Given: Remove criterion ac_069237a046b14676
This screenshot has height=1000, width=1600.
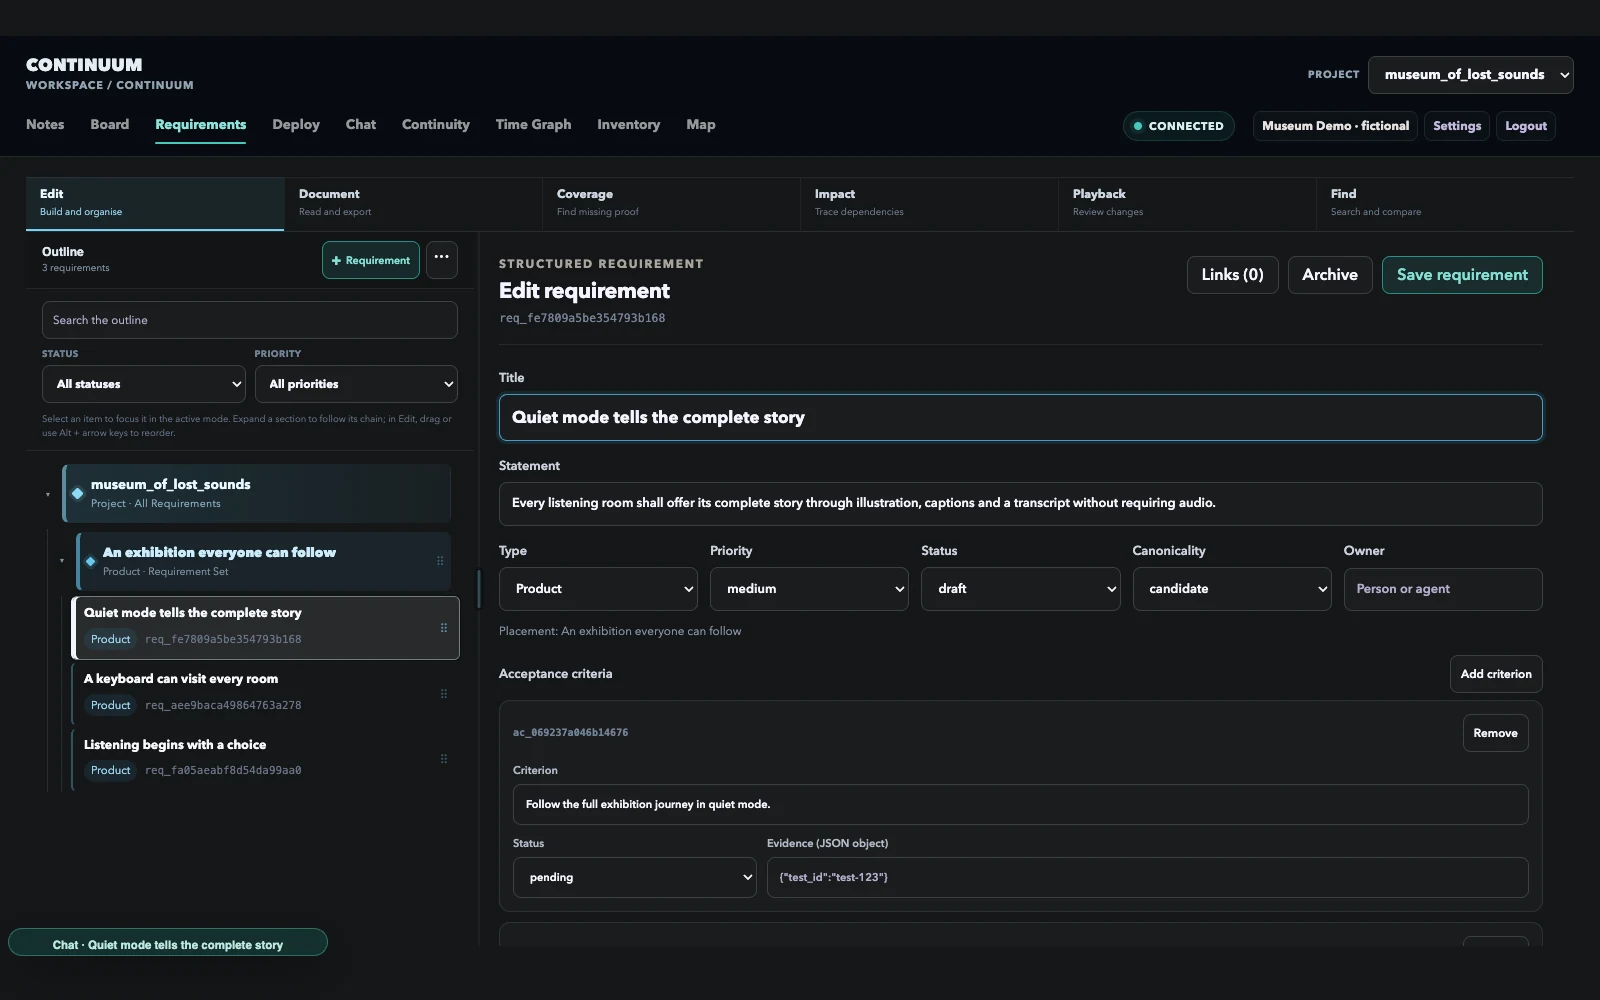Looking at the screenshot, I should pos(1495,733).
